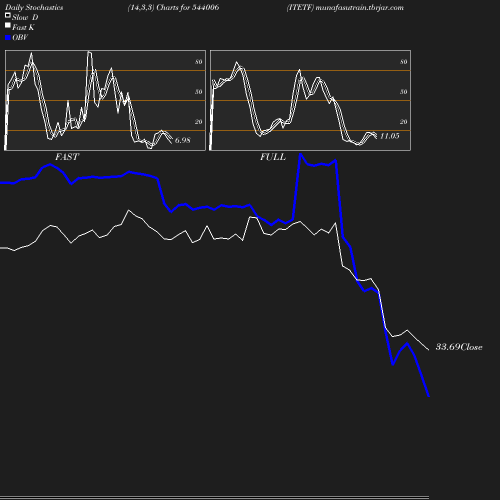The image size is (500, 500).
Task: Click the 'Slow D' legend label
Action: click(x=25, y=17)
